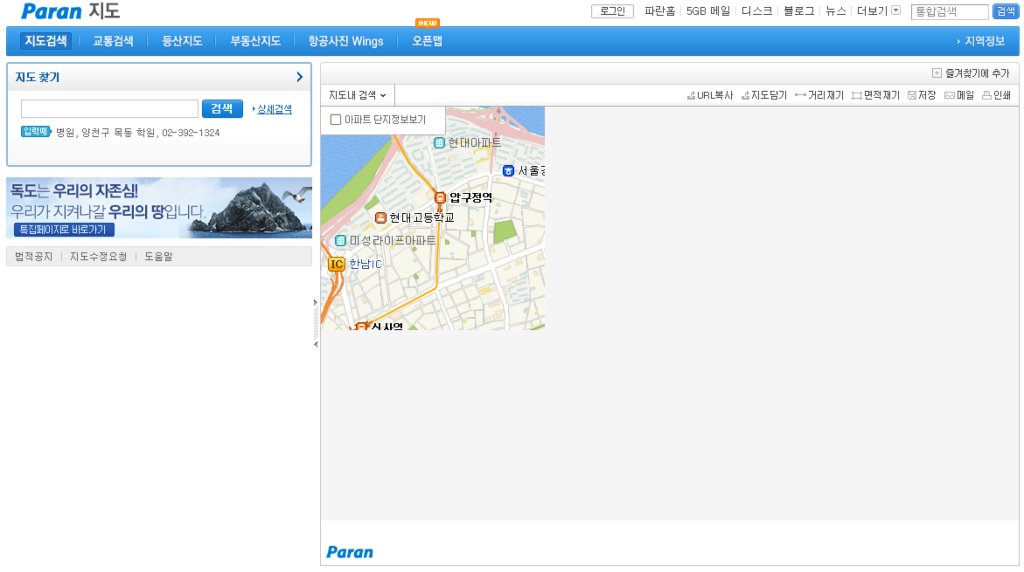
Task: Open the 법적공지 link
Action: [33, 257]
